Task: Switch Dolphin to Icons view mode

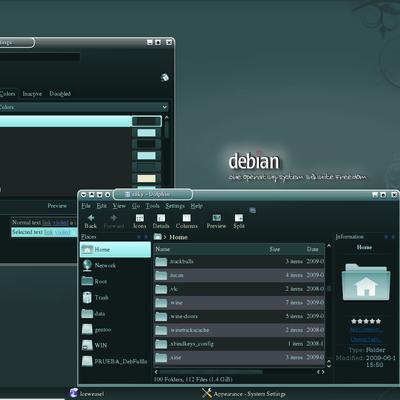Action: coord(140,221)
